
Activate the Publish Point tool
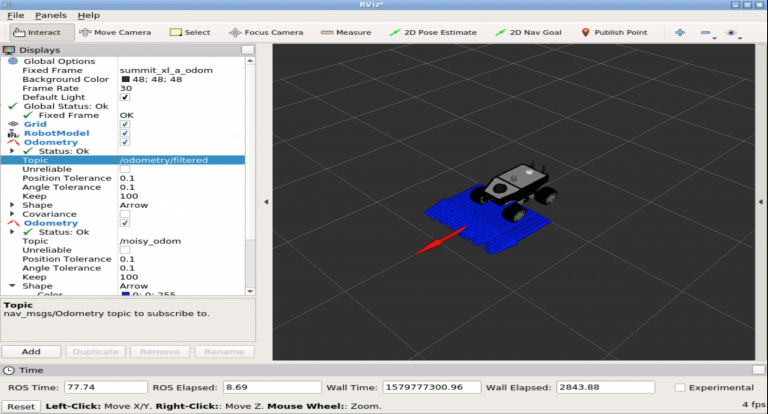(x=614, y=32)
